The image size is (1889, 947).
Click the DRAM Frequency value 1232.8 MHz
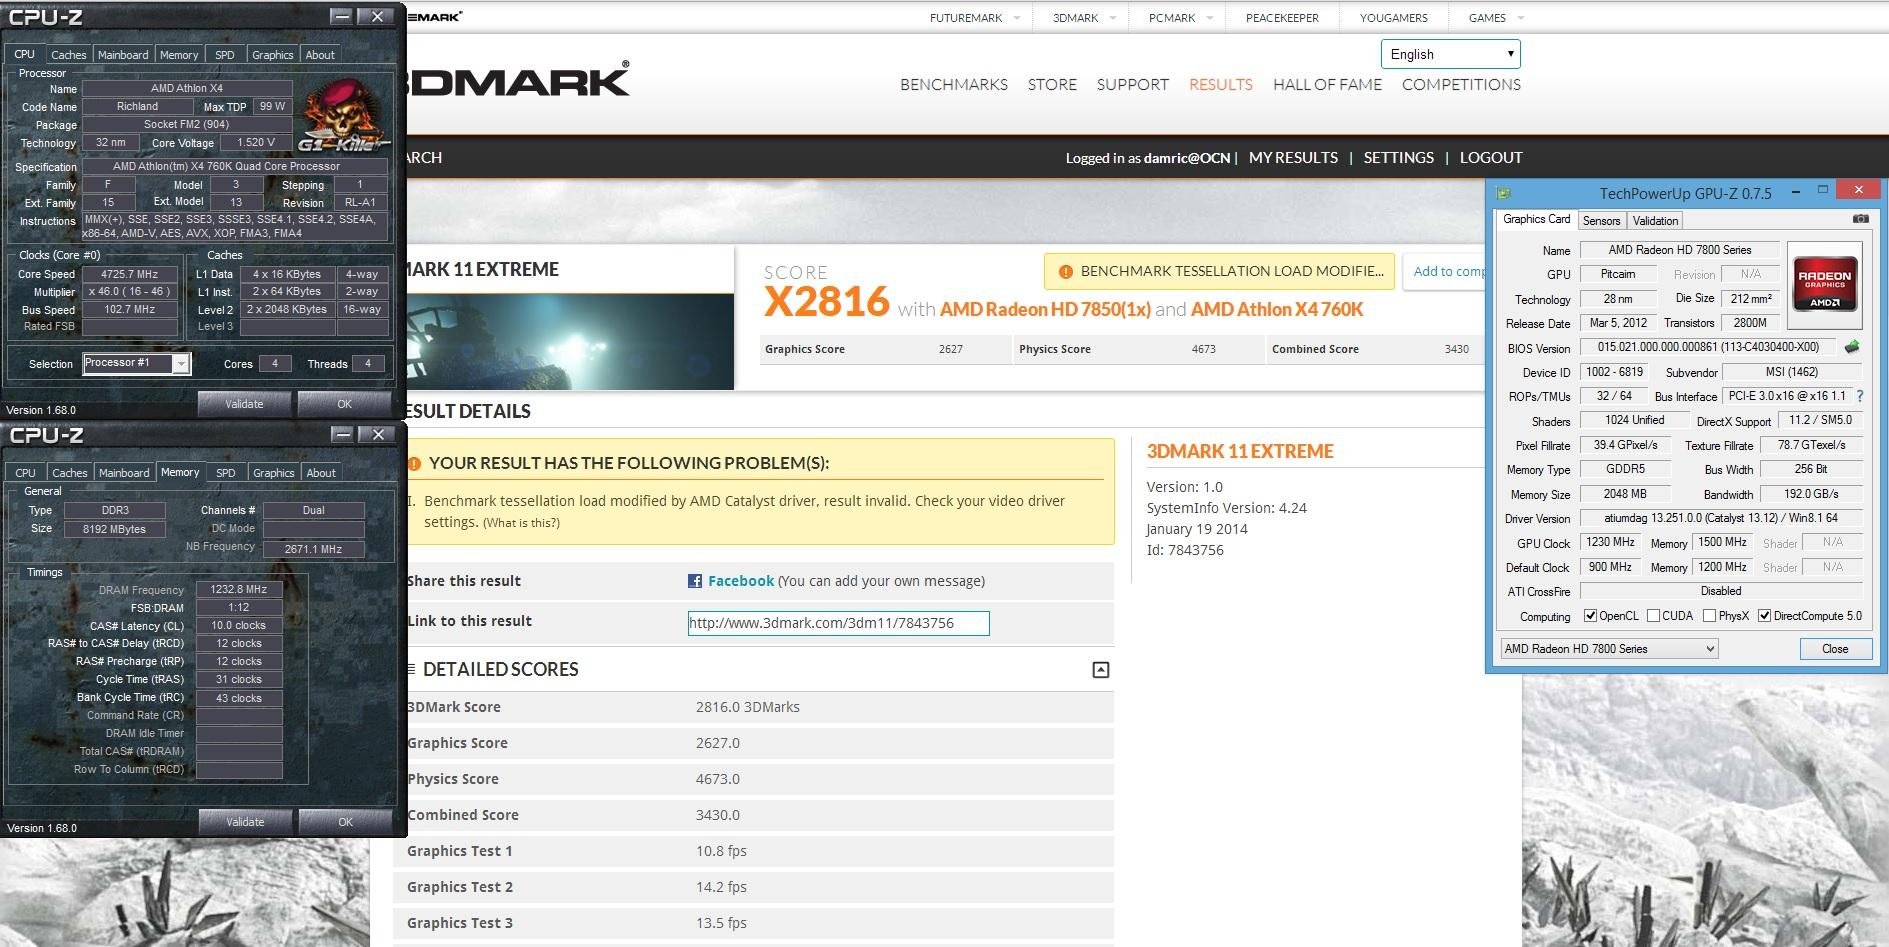(239, 589)
